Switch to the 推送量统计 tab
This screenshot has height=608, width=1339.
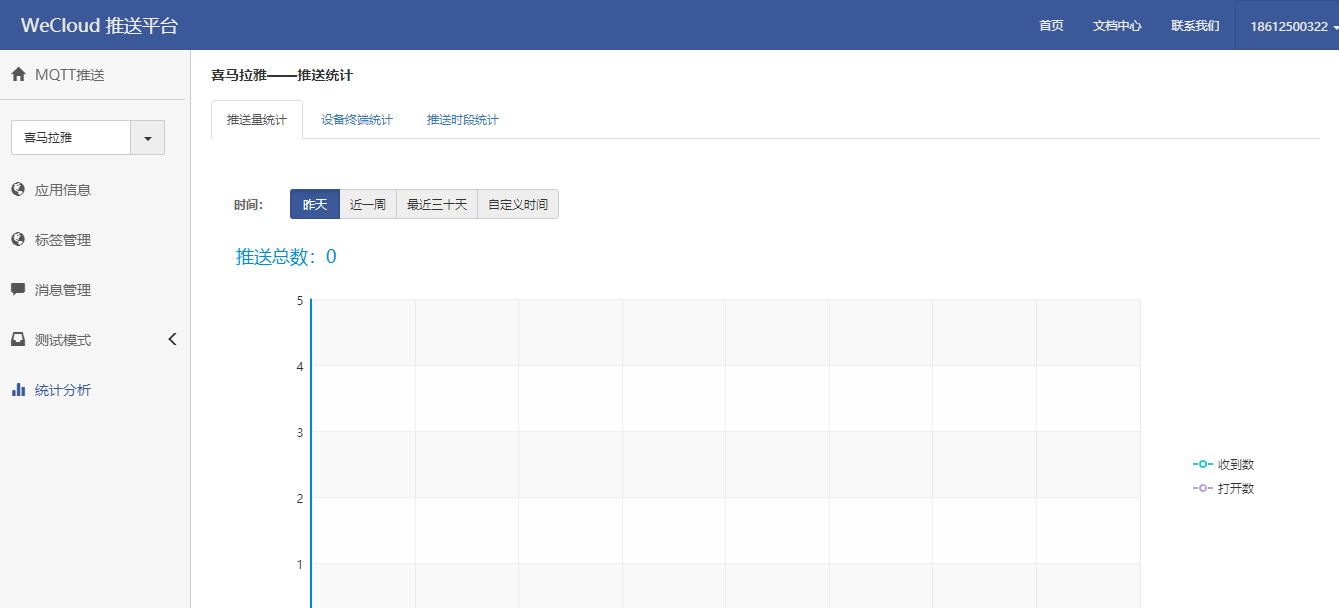[257, 120]
